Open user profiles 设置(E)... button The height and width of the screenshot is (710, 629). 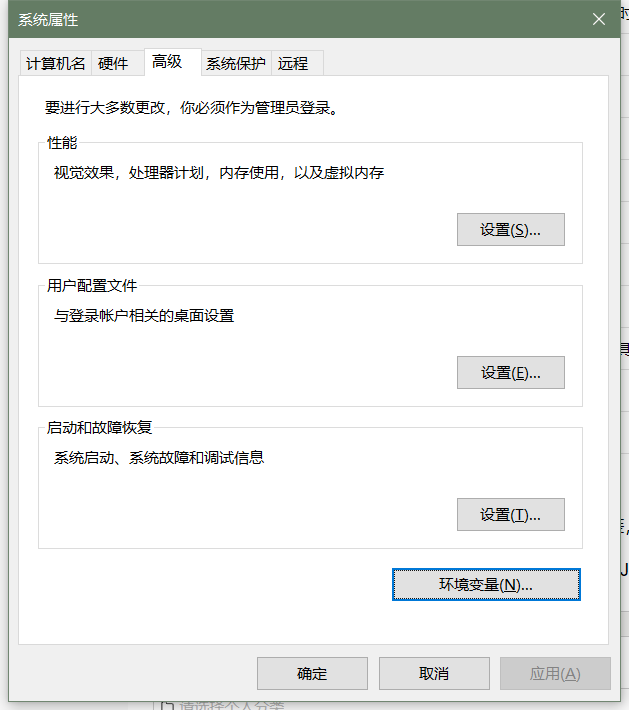tap(511, 372)
